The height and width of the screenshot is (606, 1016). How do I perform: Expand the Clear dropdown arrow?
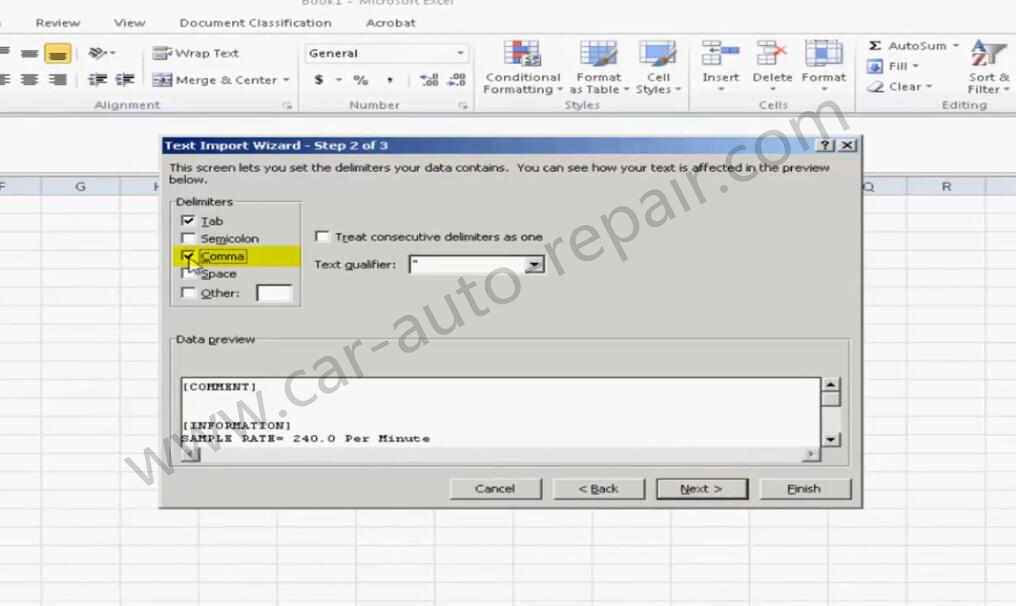(x=929, y=87)
